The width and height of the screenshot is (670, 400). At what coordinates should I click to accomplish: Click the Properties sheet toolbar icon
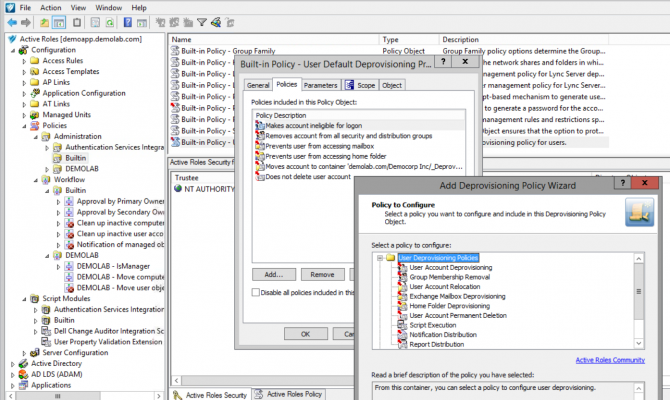pos(95,22)
